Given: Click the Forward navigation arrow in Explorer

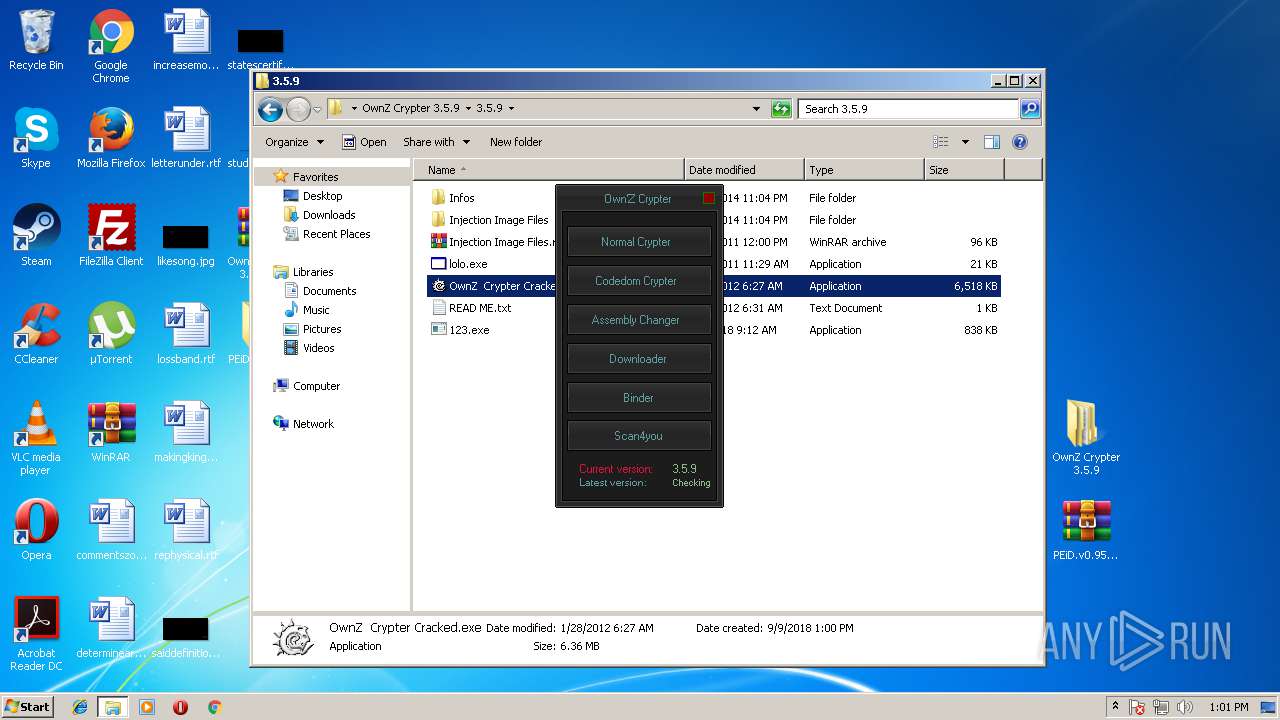Looking at the screenshot, I should 298,109.
